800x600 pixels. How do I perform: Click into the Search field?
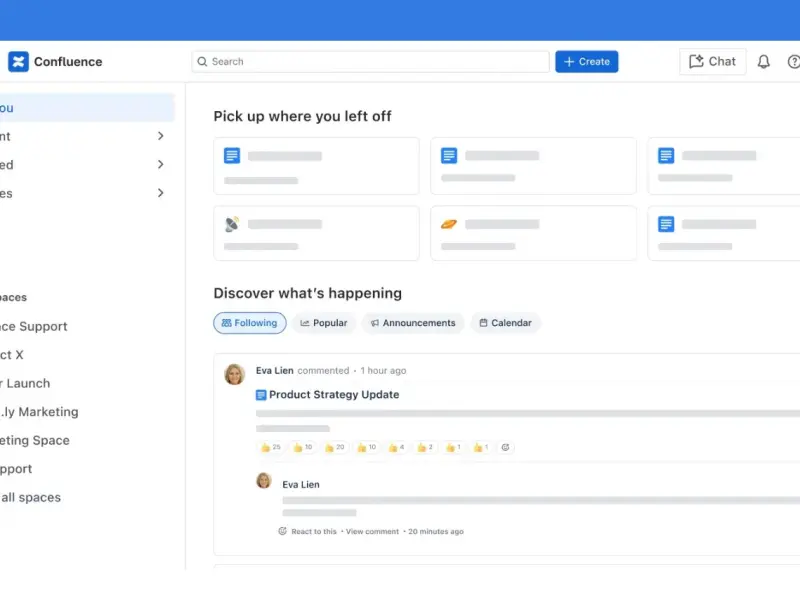[370, 62]
